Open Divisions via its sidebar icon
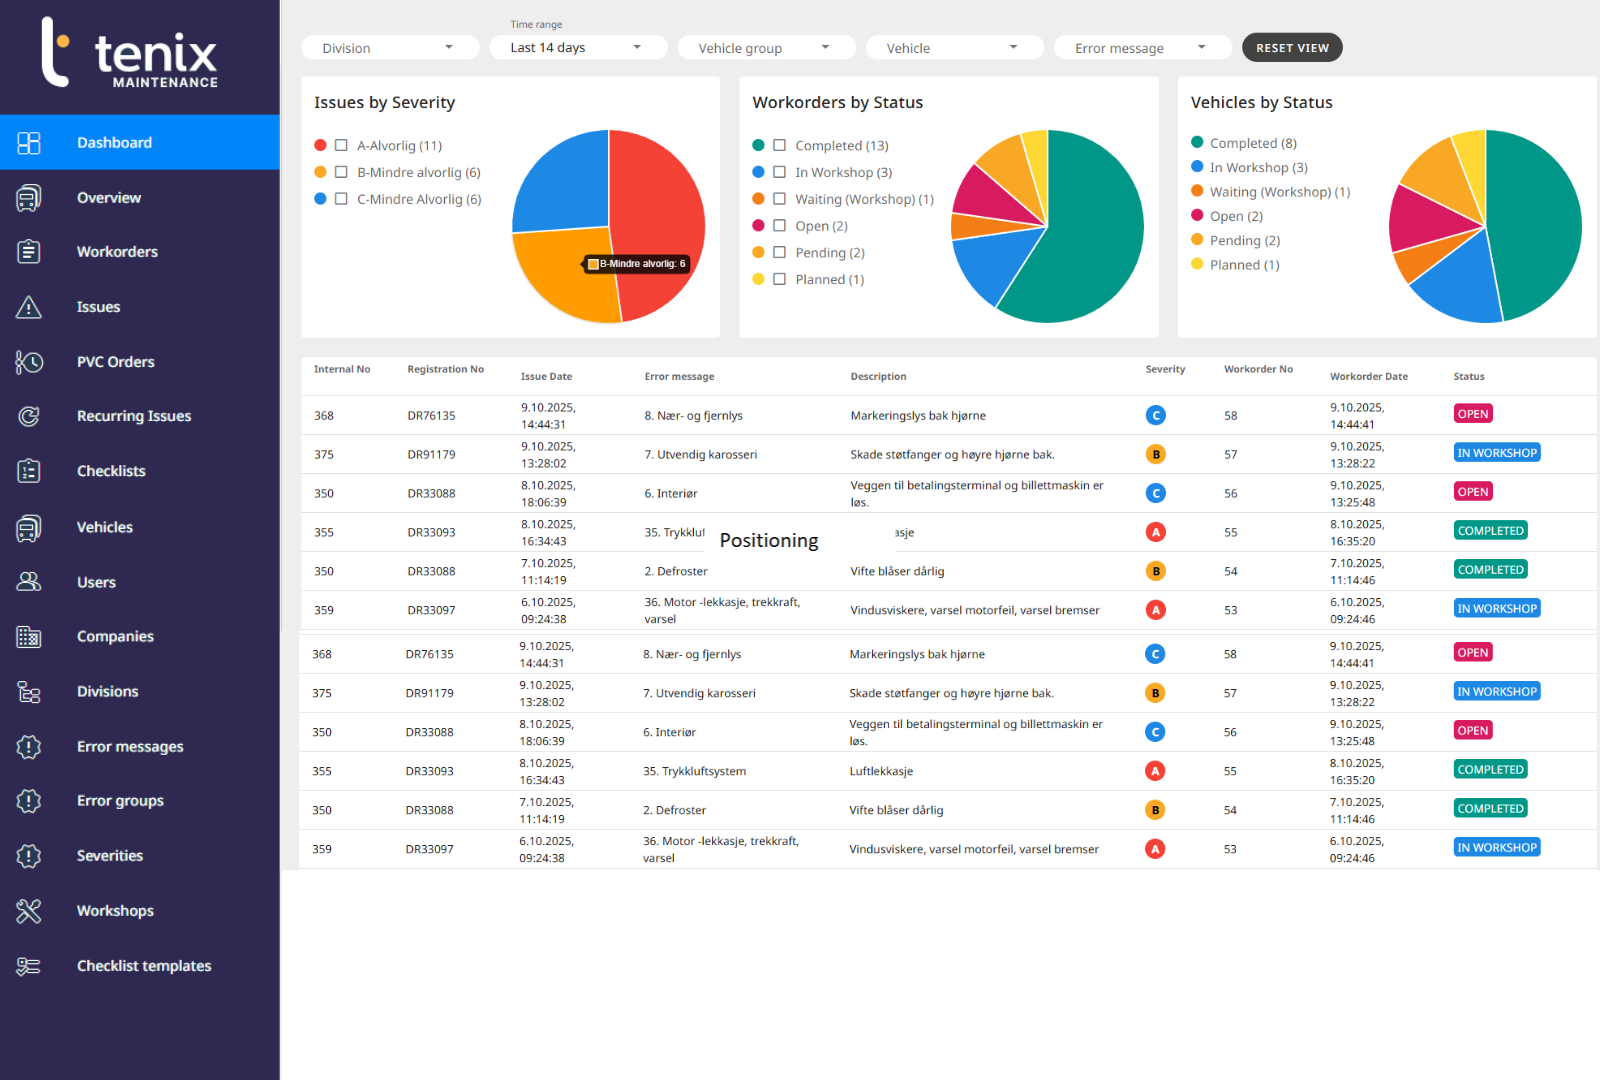This screenshot has width=1600, height=1080. click(x=29, y=692)
